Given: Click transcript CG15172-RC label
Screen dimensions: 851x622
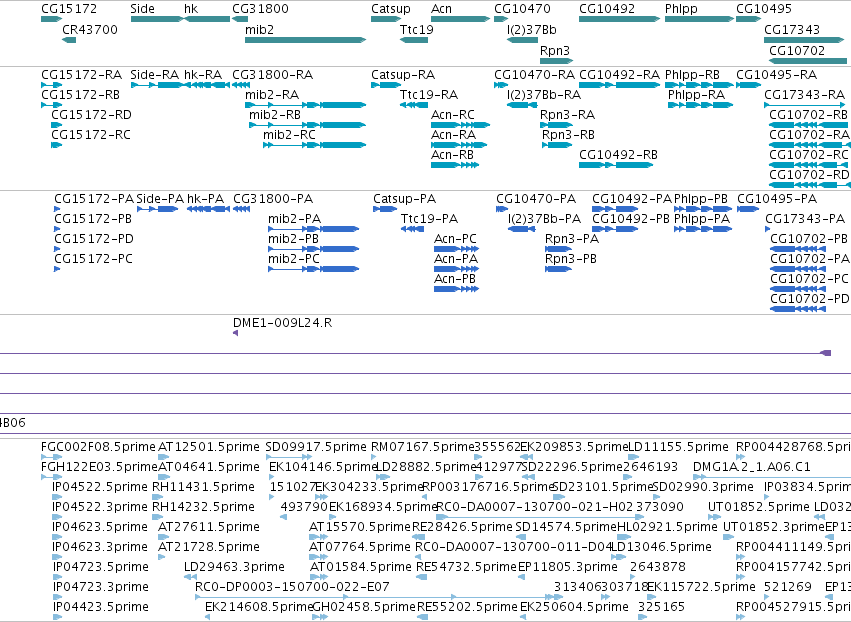Looking at the screenshot, I should tap(91, 135).
